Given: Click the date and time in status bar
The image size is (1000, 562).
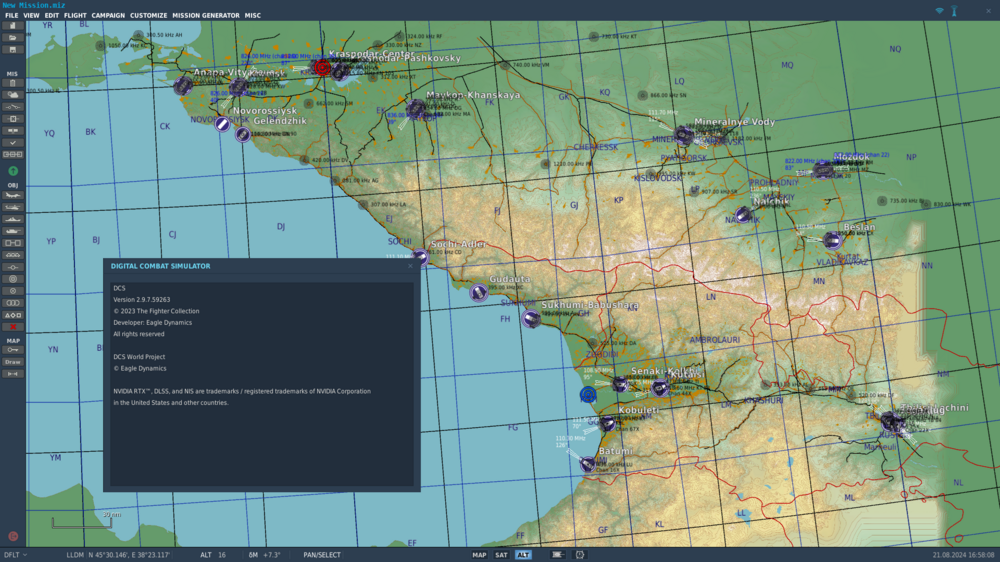Looking at the screenshot, I should (963, 555).
